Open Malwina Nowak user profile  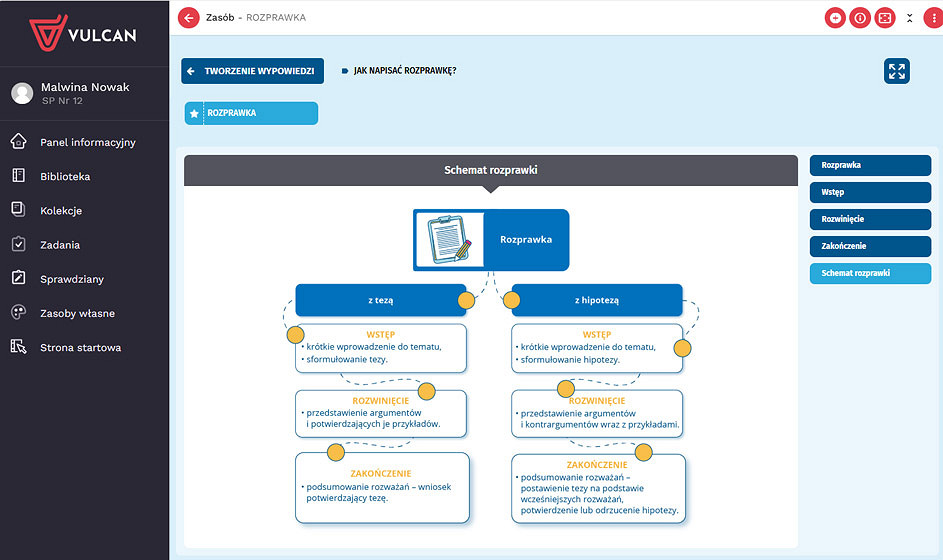coord(84,93)
